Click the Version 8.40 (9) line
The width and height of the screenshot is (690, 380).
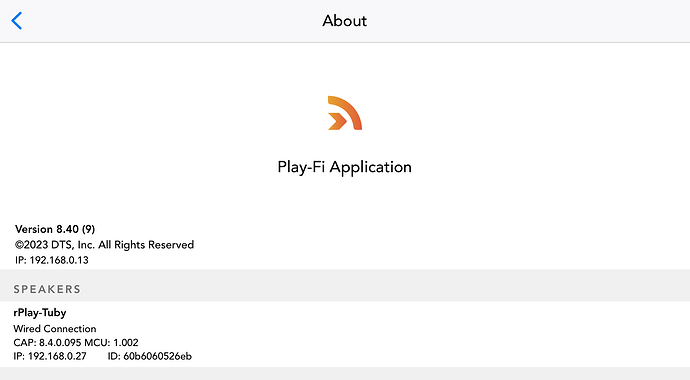[x=55, y=229]
